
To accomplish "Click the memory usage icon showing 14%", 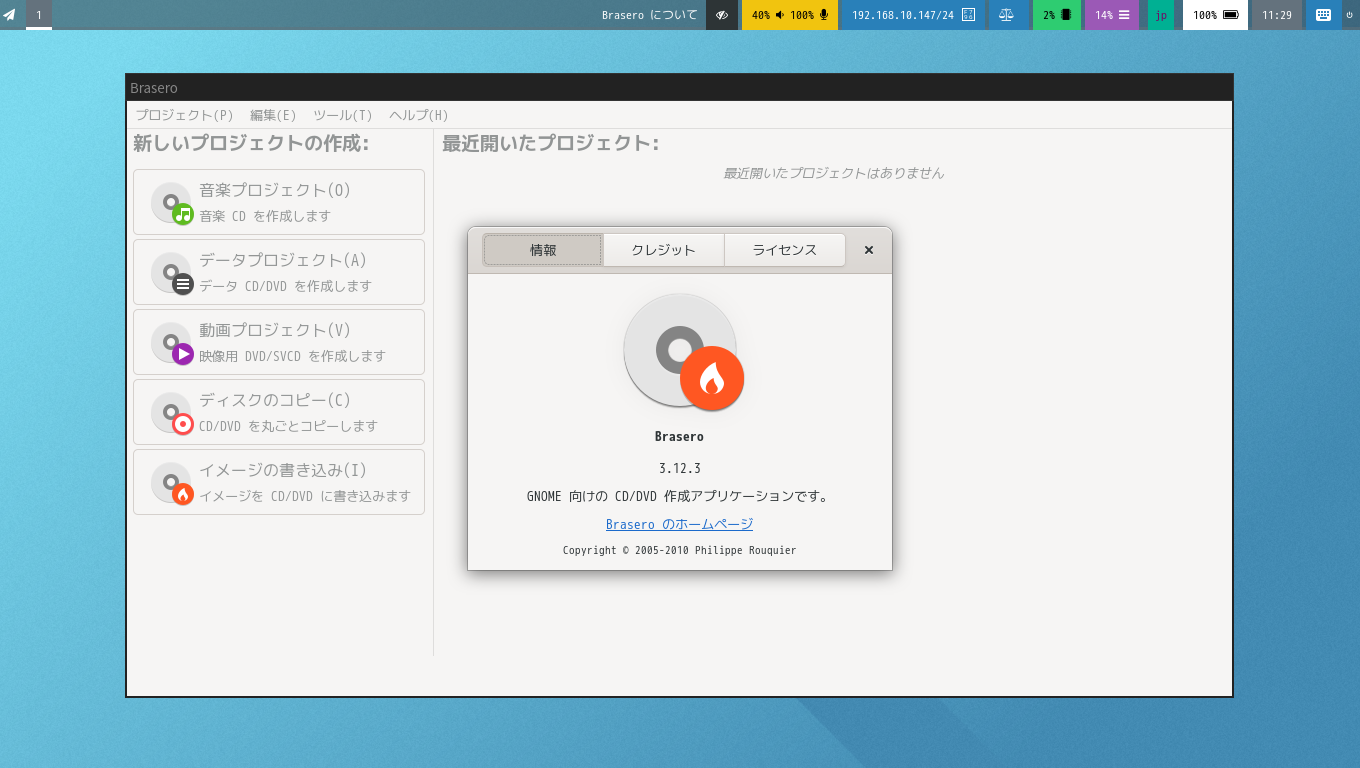I will coord(1124,15).
